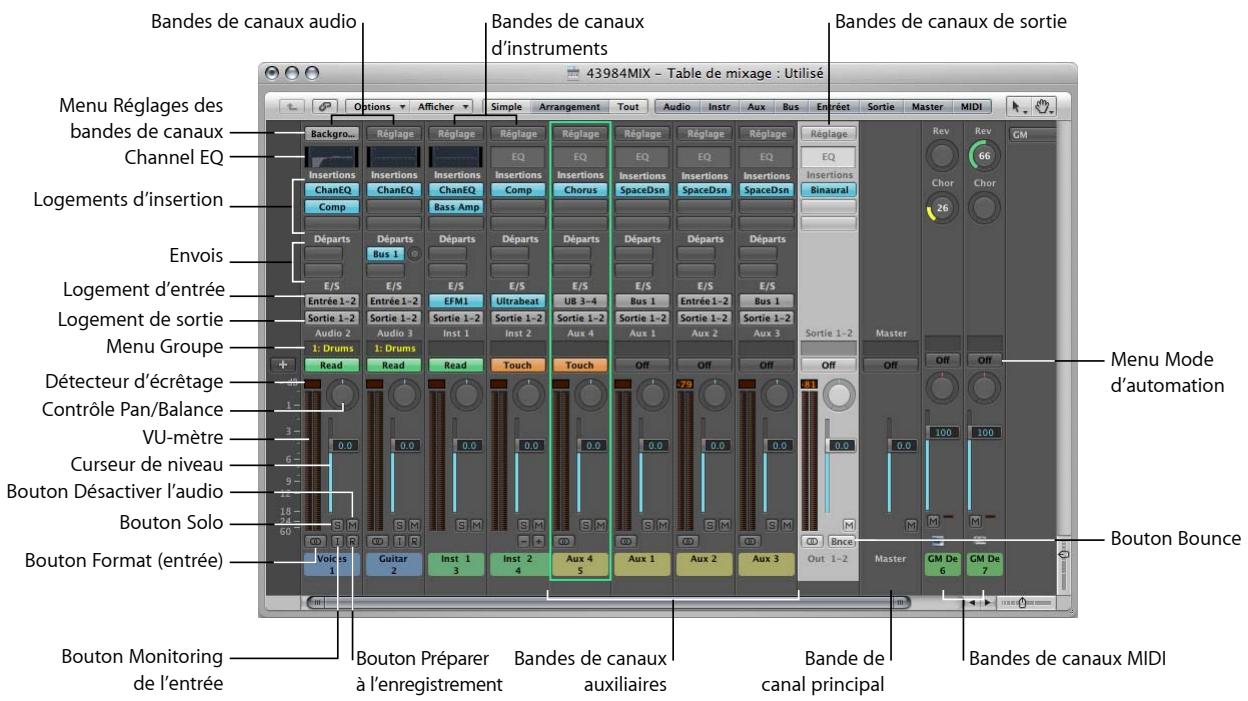This screenshot has width=1248, height=701.
Task: Open the Afficher dropdown menu
Action: (443, 106)
